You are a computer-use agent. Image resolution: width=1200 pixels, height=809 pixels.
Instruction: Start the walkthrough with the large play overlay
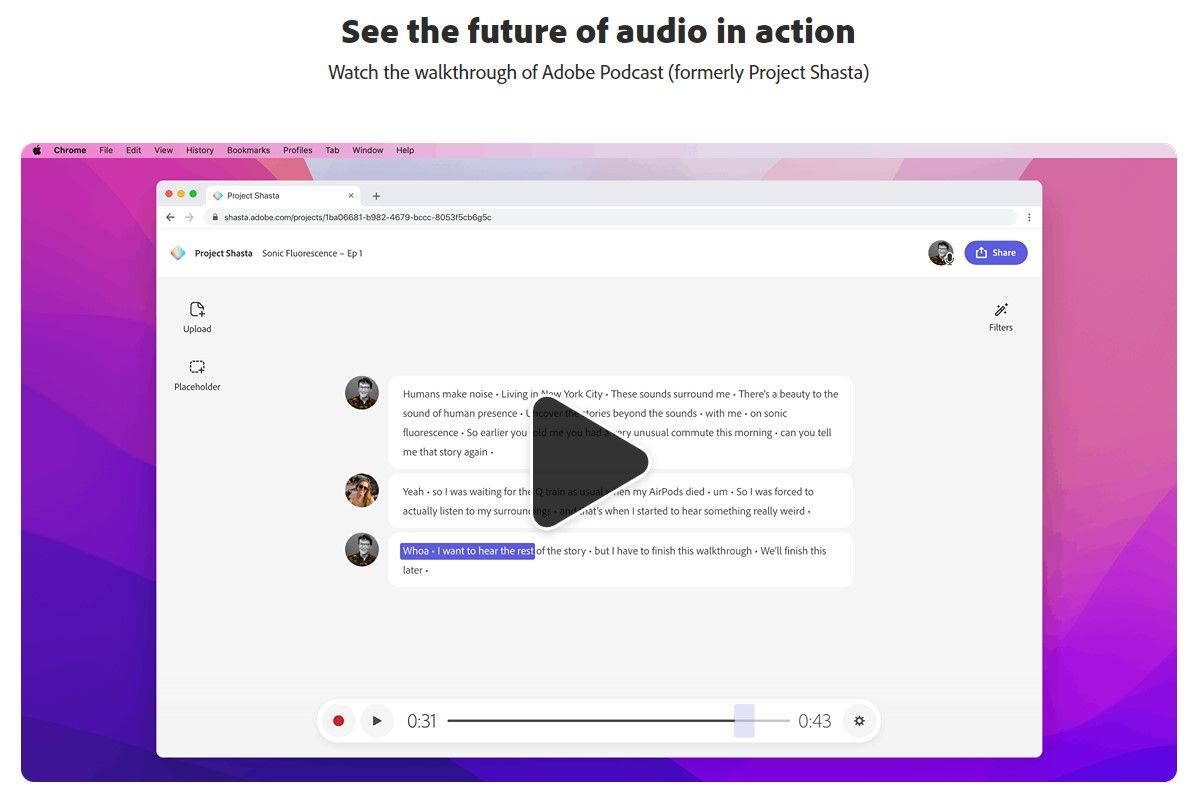pos(590,461)
